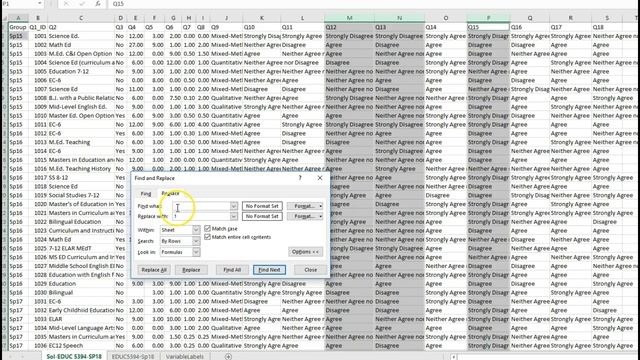640x360 pixels.
Task: Click the Replace button
Action: coord(191,270)
